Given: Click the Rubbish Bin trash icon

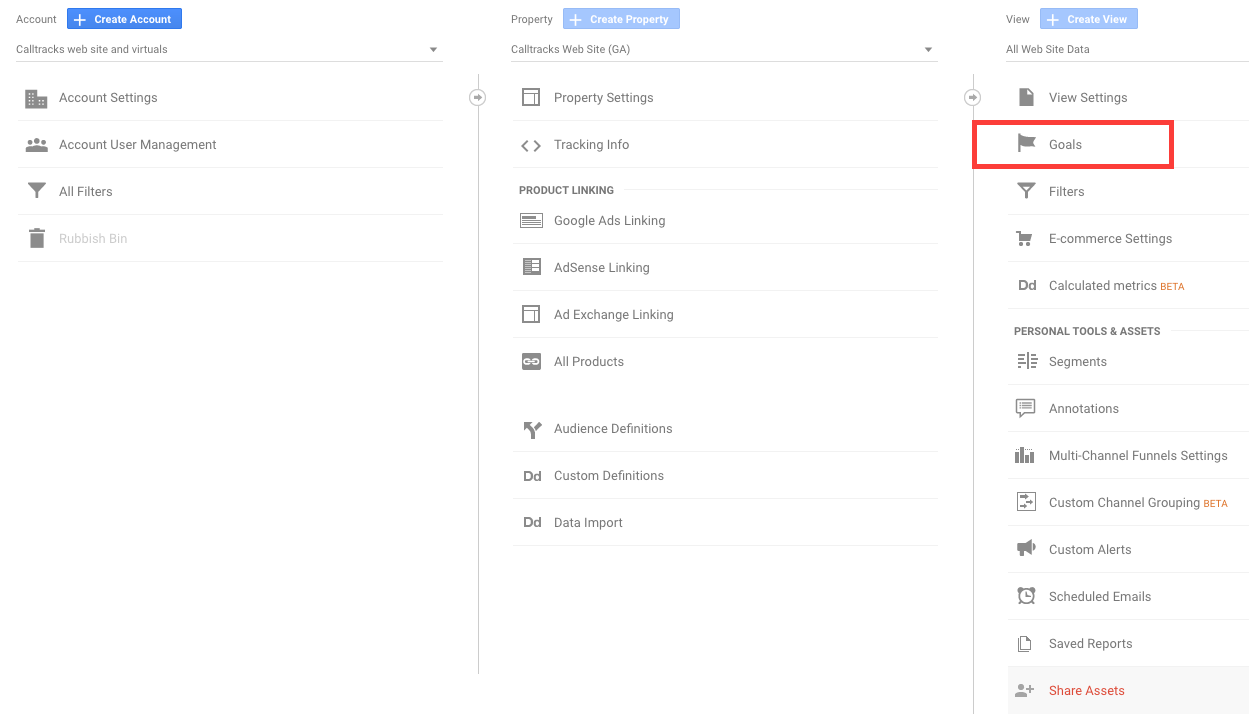Looking at the screenshot, I should (37, 238).
